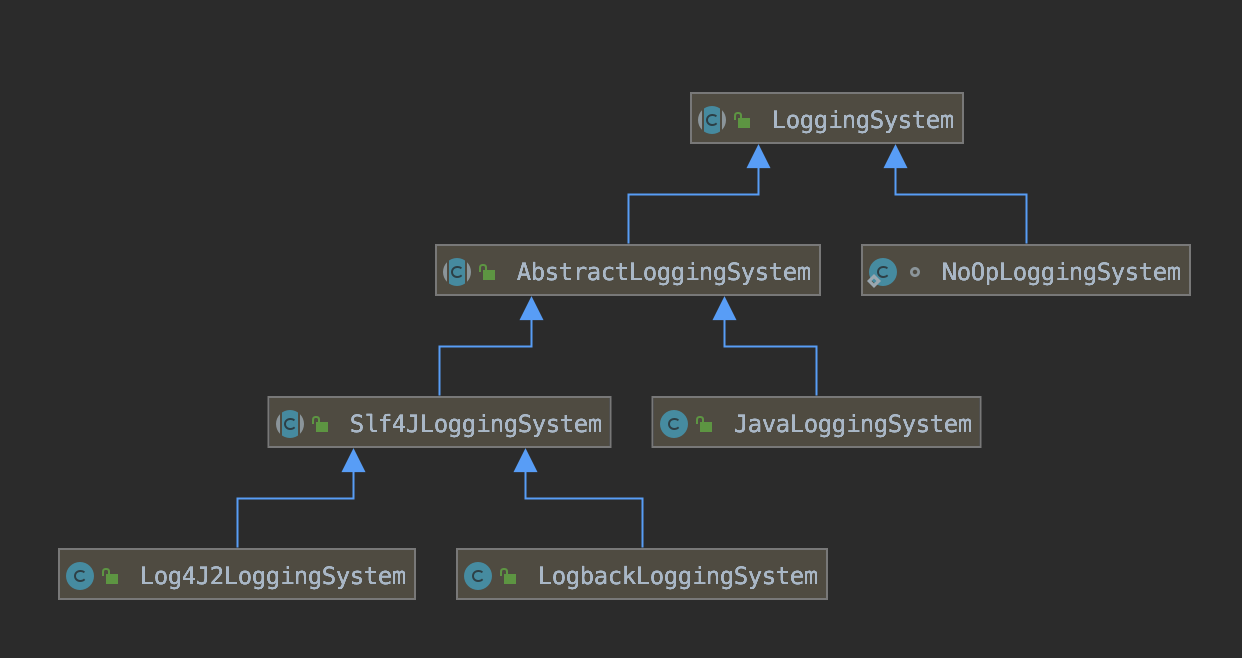The image size is (1242, 658).
Task: Click the static class icon of NoOpLoggingSystem
Action: click(x=882, y=272)
